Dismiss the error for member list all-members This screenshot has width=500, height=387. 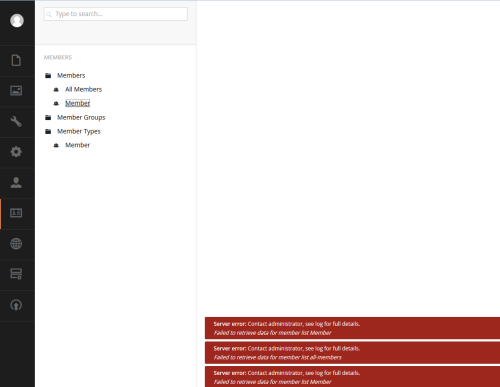(352, 353)
